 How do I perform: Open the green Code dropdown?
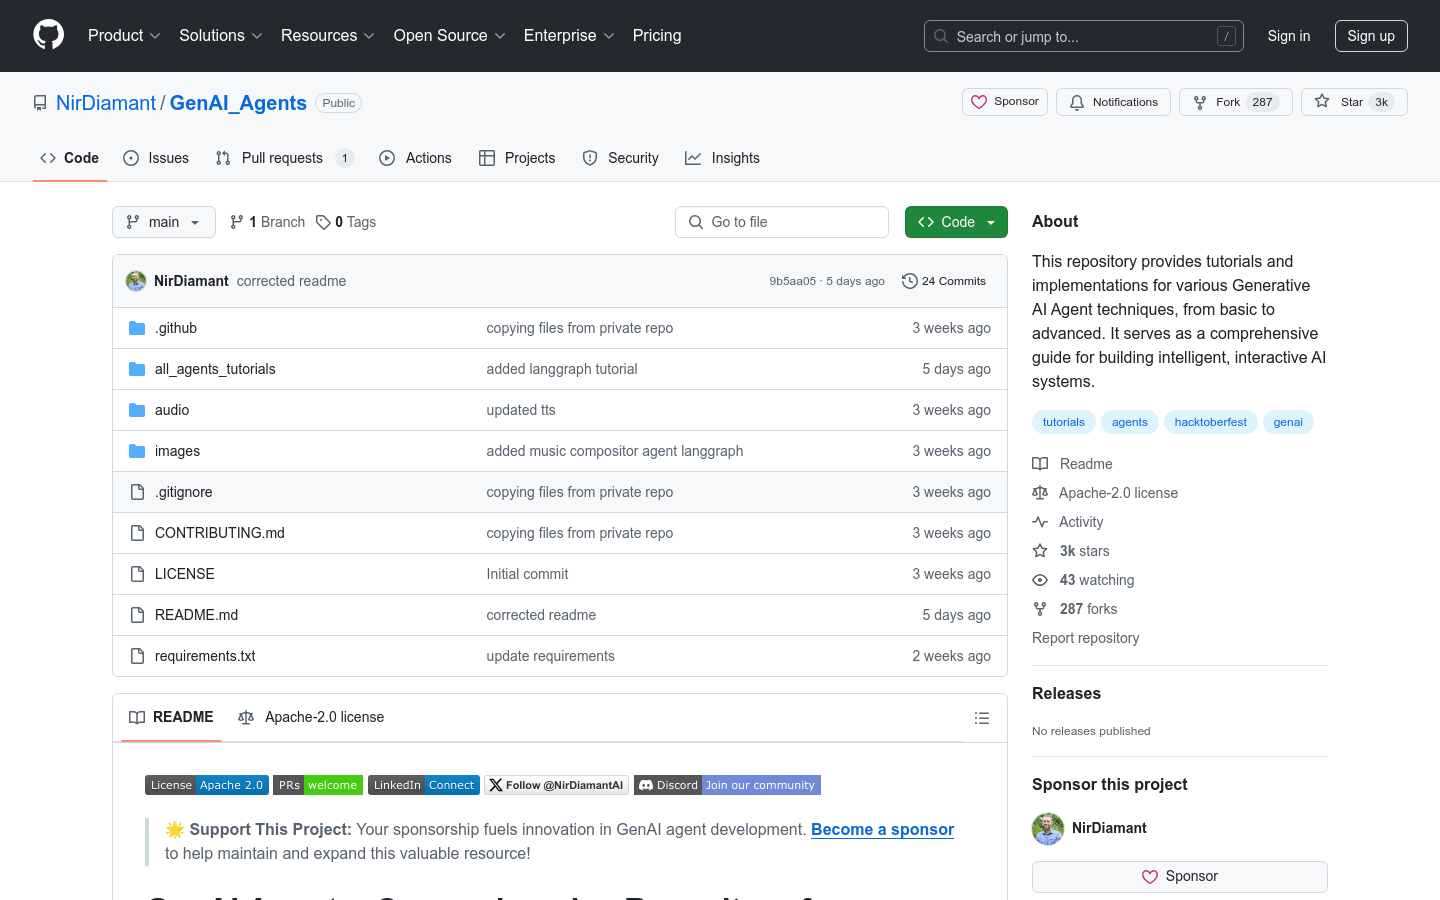956,222
